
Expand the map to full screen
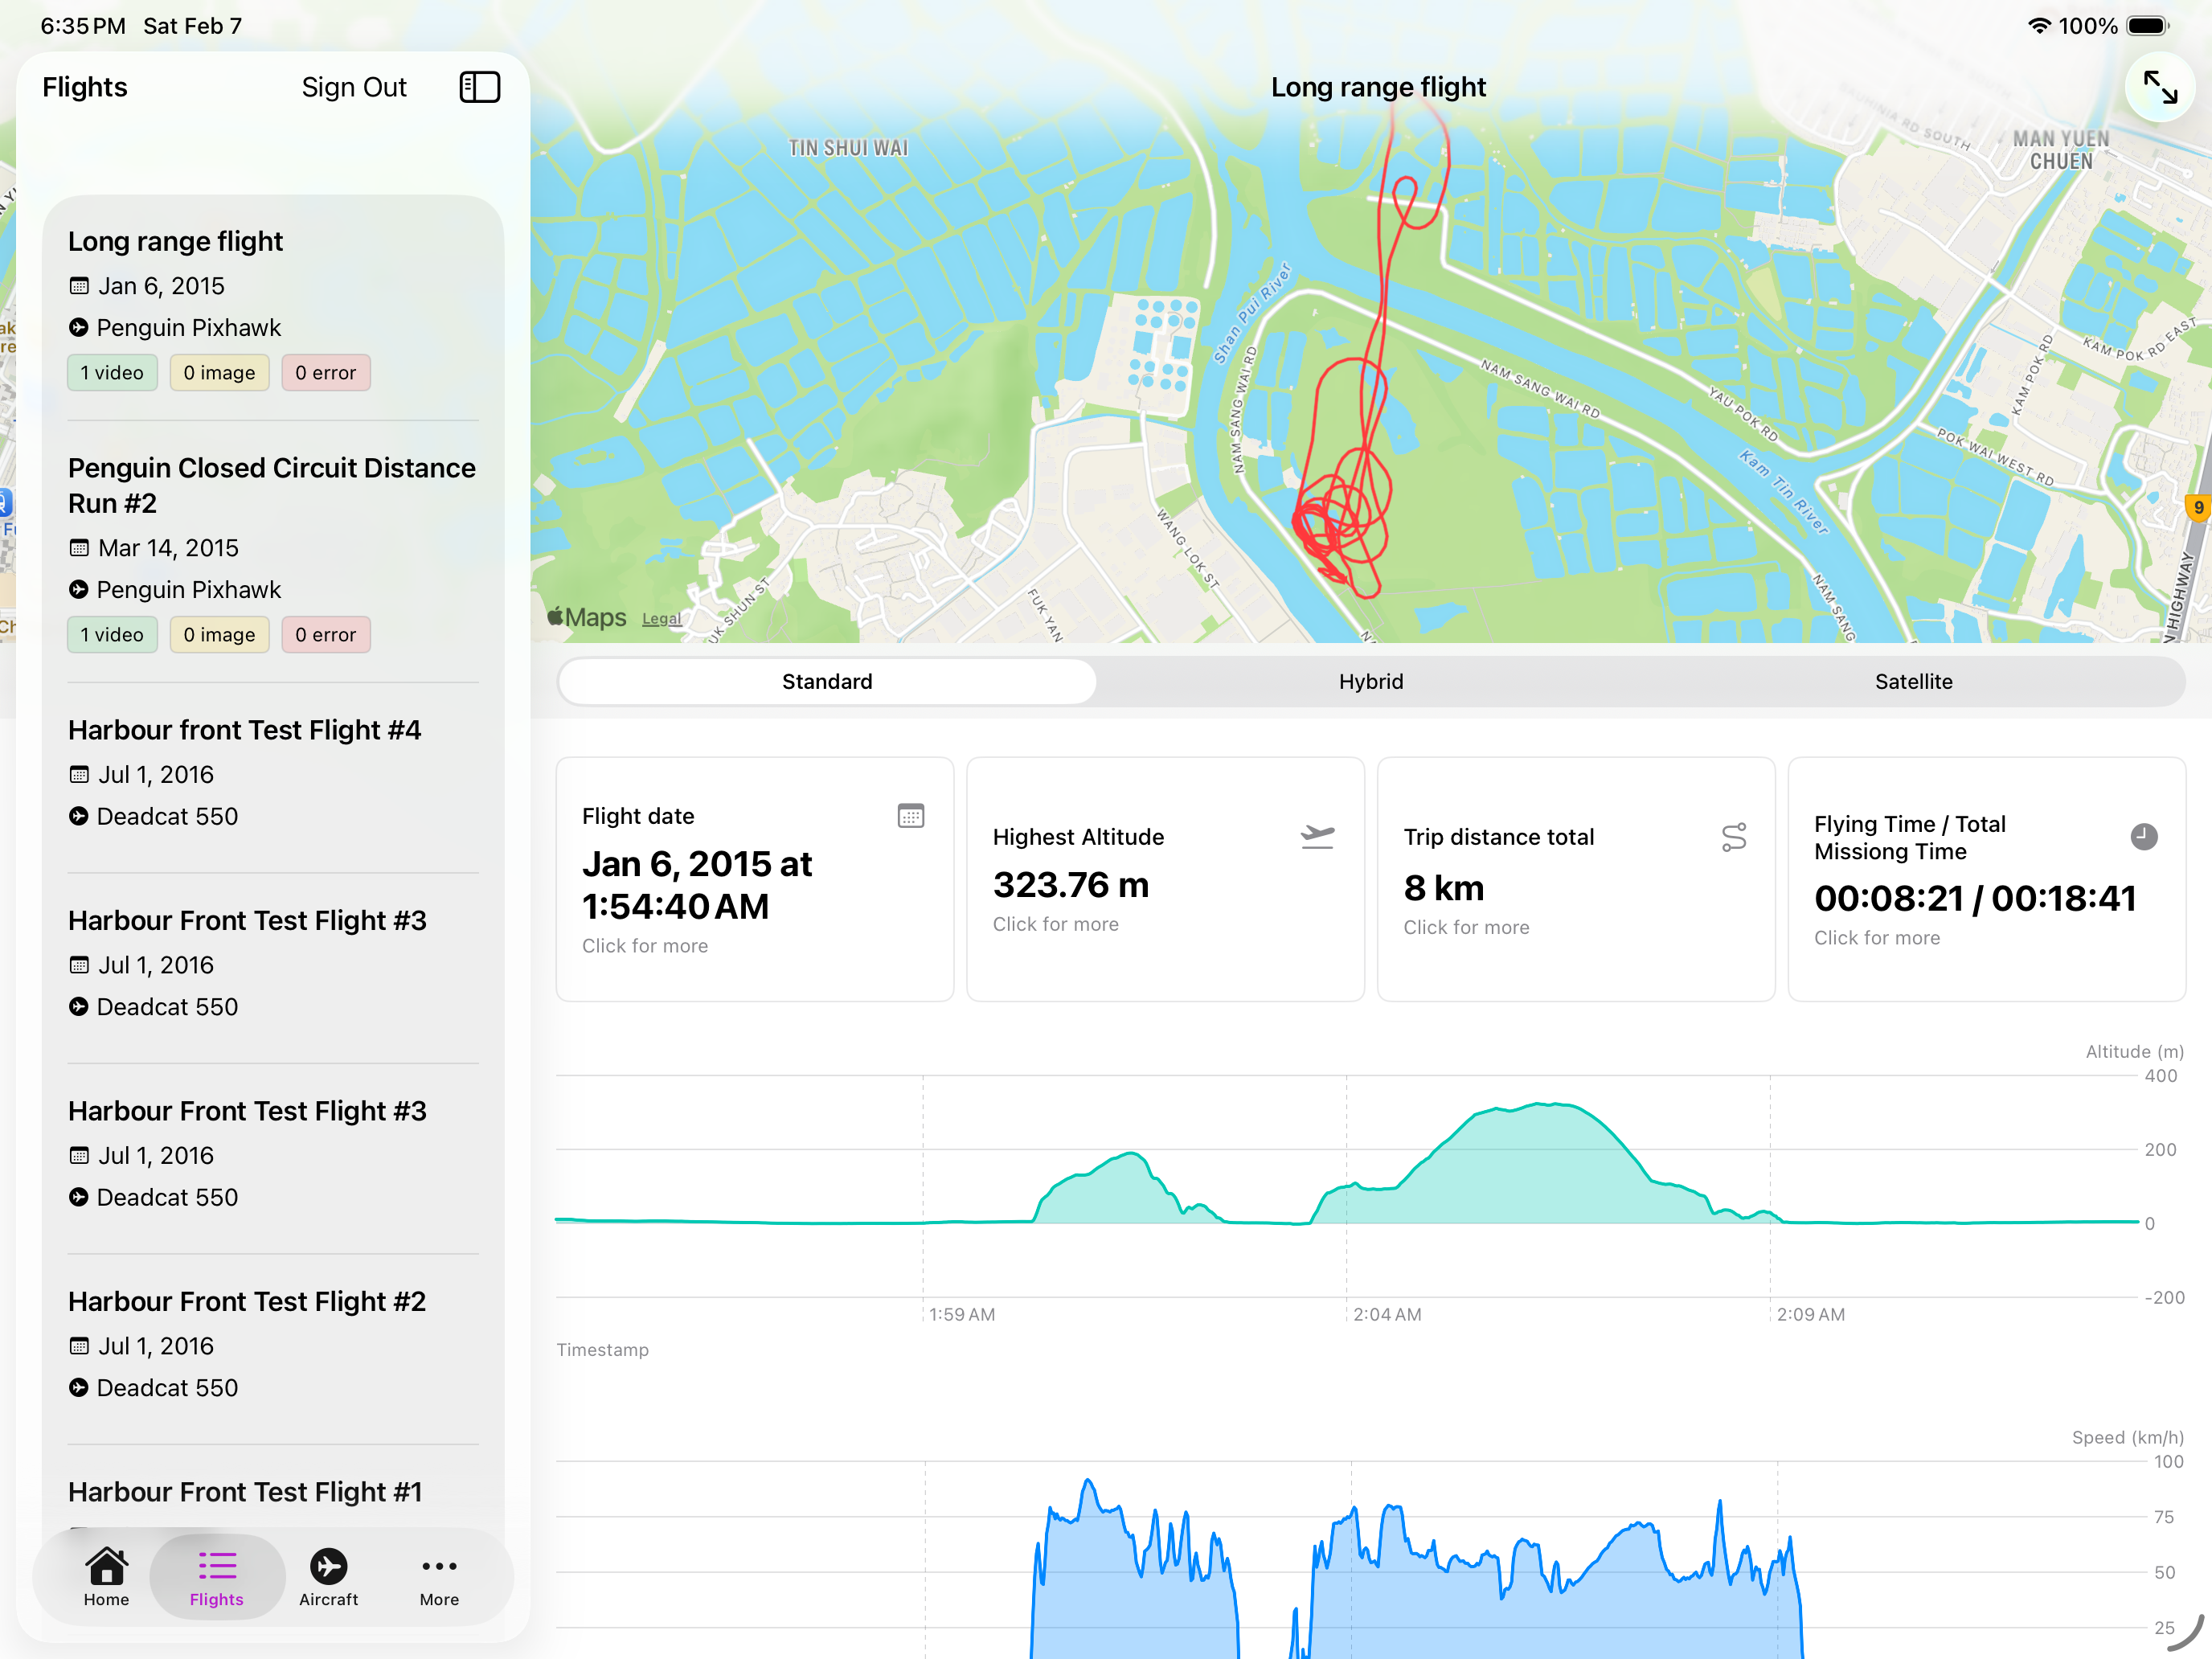tap(2159, 87)
